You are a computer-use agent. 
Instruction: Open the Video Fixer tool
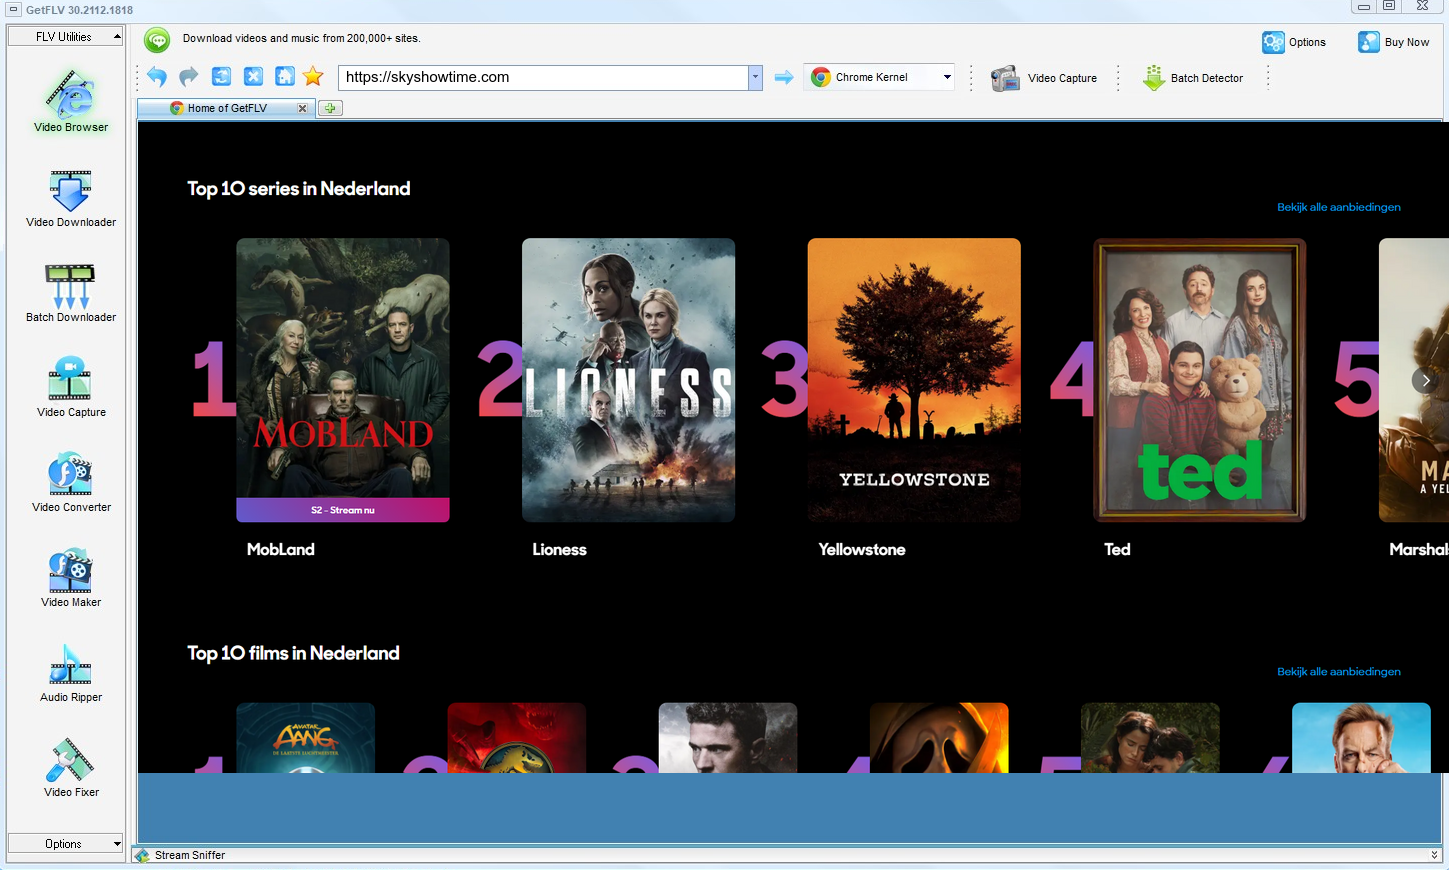(71, 768)
